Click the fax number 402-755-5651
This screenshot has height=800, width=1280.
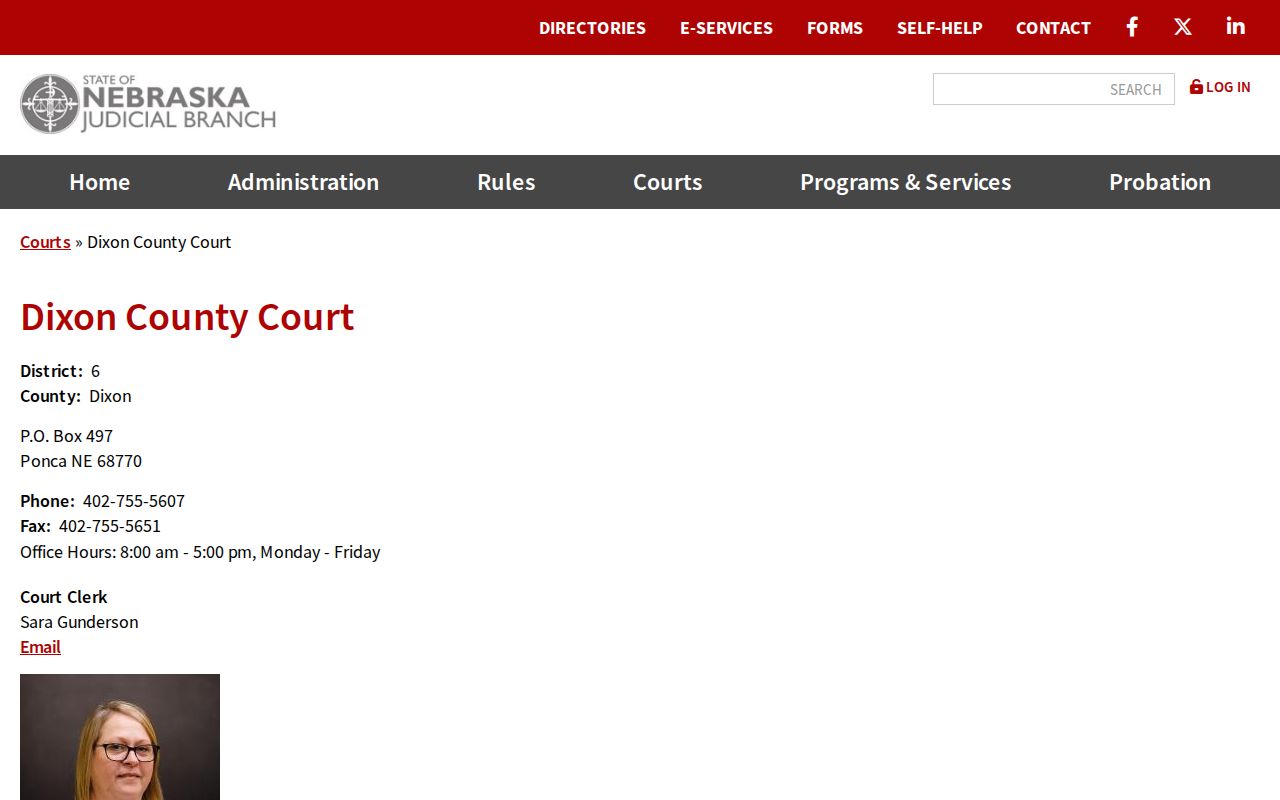pyautogui.click(x=110, y=526)
